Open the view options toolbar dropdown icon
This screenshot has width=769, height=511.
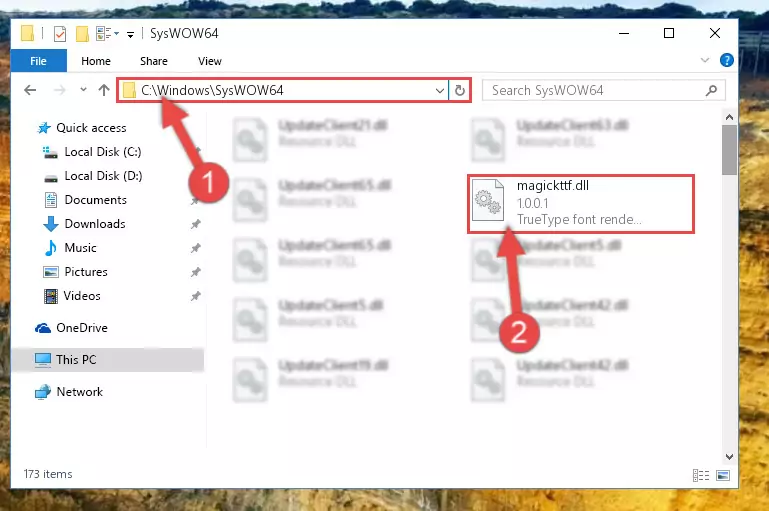coord(107,33)
